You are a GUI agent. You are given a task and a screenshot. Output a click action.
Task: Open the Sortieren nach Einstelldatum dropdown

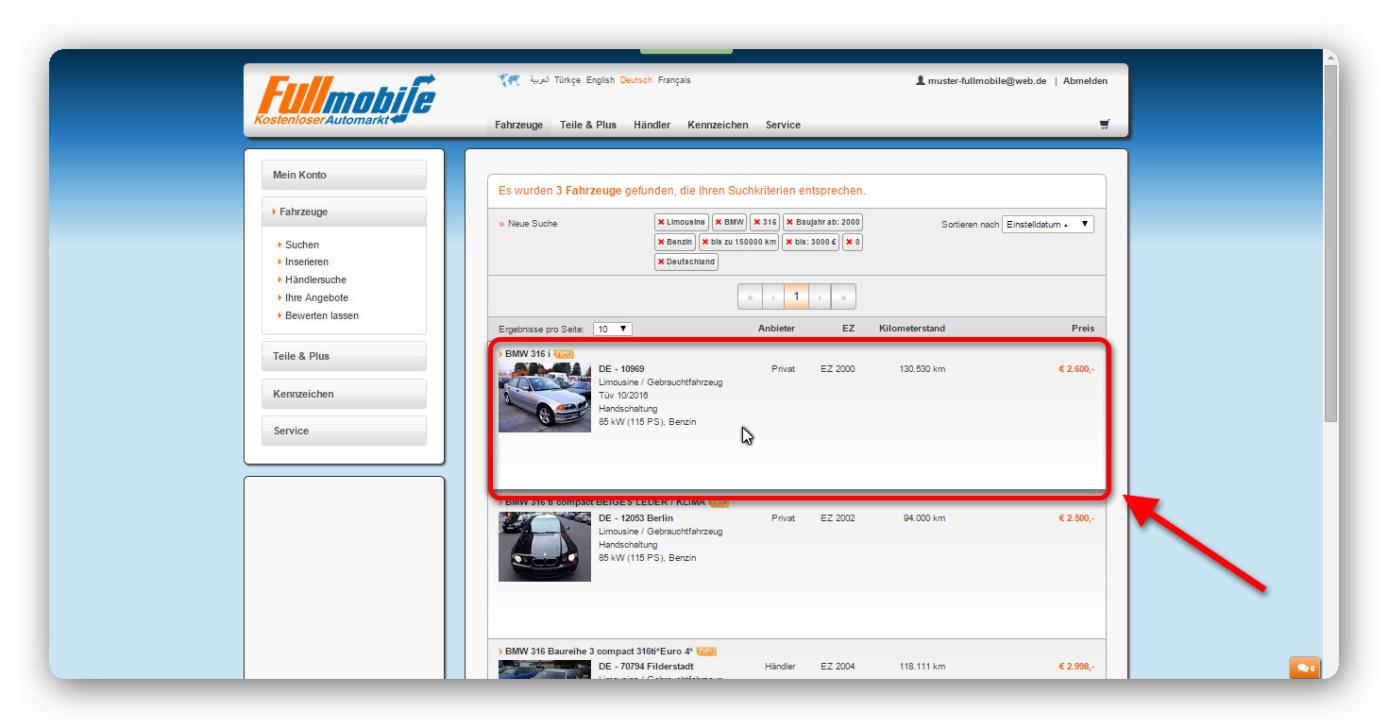(x=1048, y=224)
